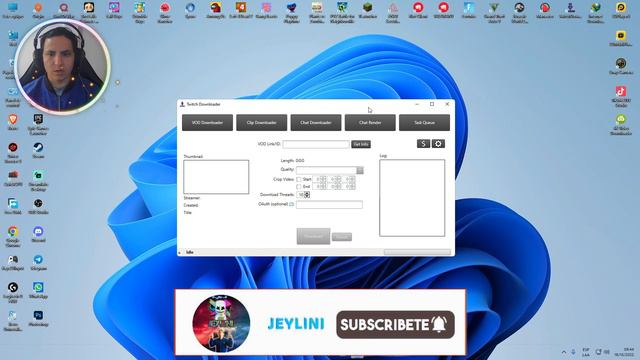Click the status bar progress bar
Viewport: 640px width, 360px height.
tap(417, 252)
